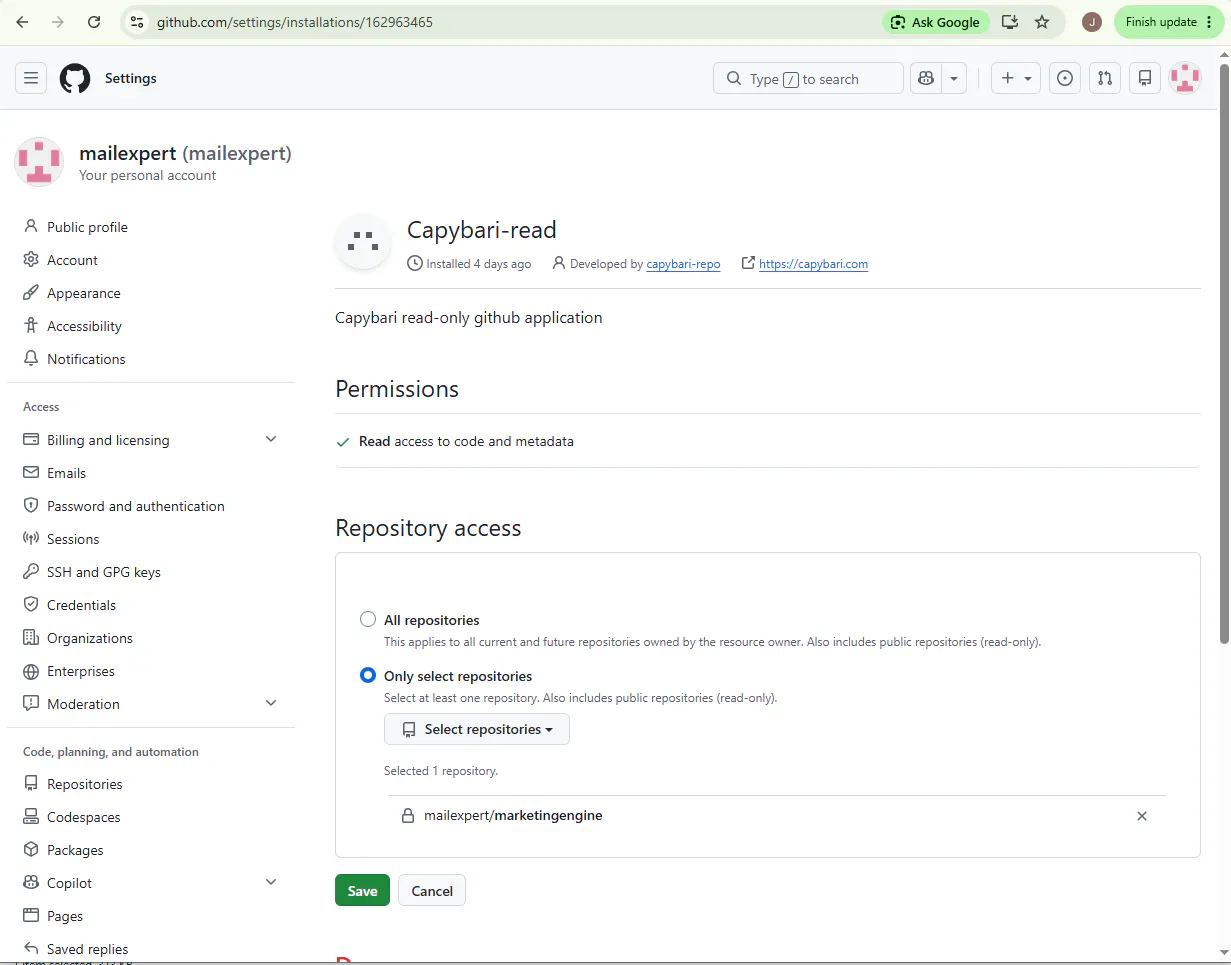Open Copilot chat icon in header
The height and width of the screenshot is (965, 1231).
click(x=926, y=78)
